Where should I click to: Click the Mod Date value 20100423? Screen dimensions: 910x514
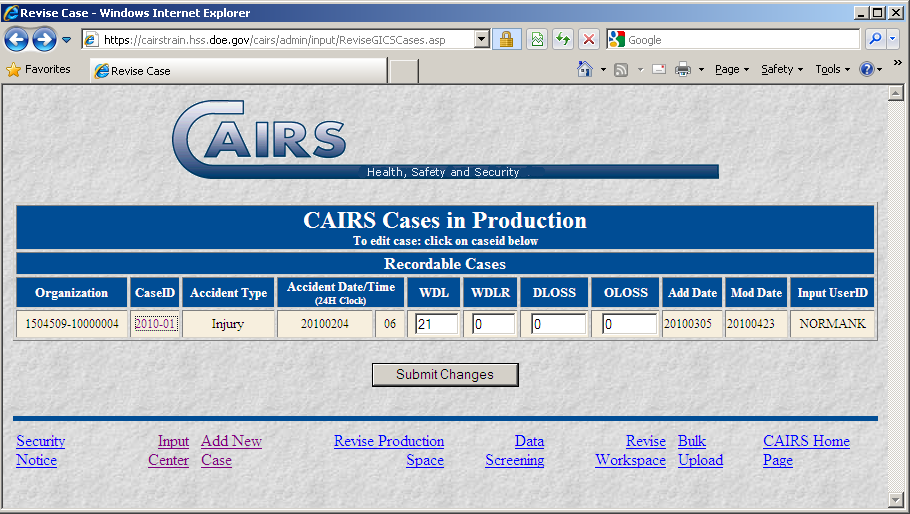point(756,324)
